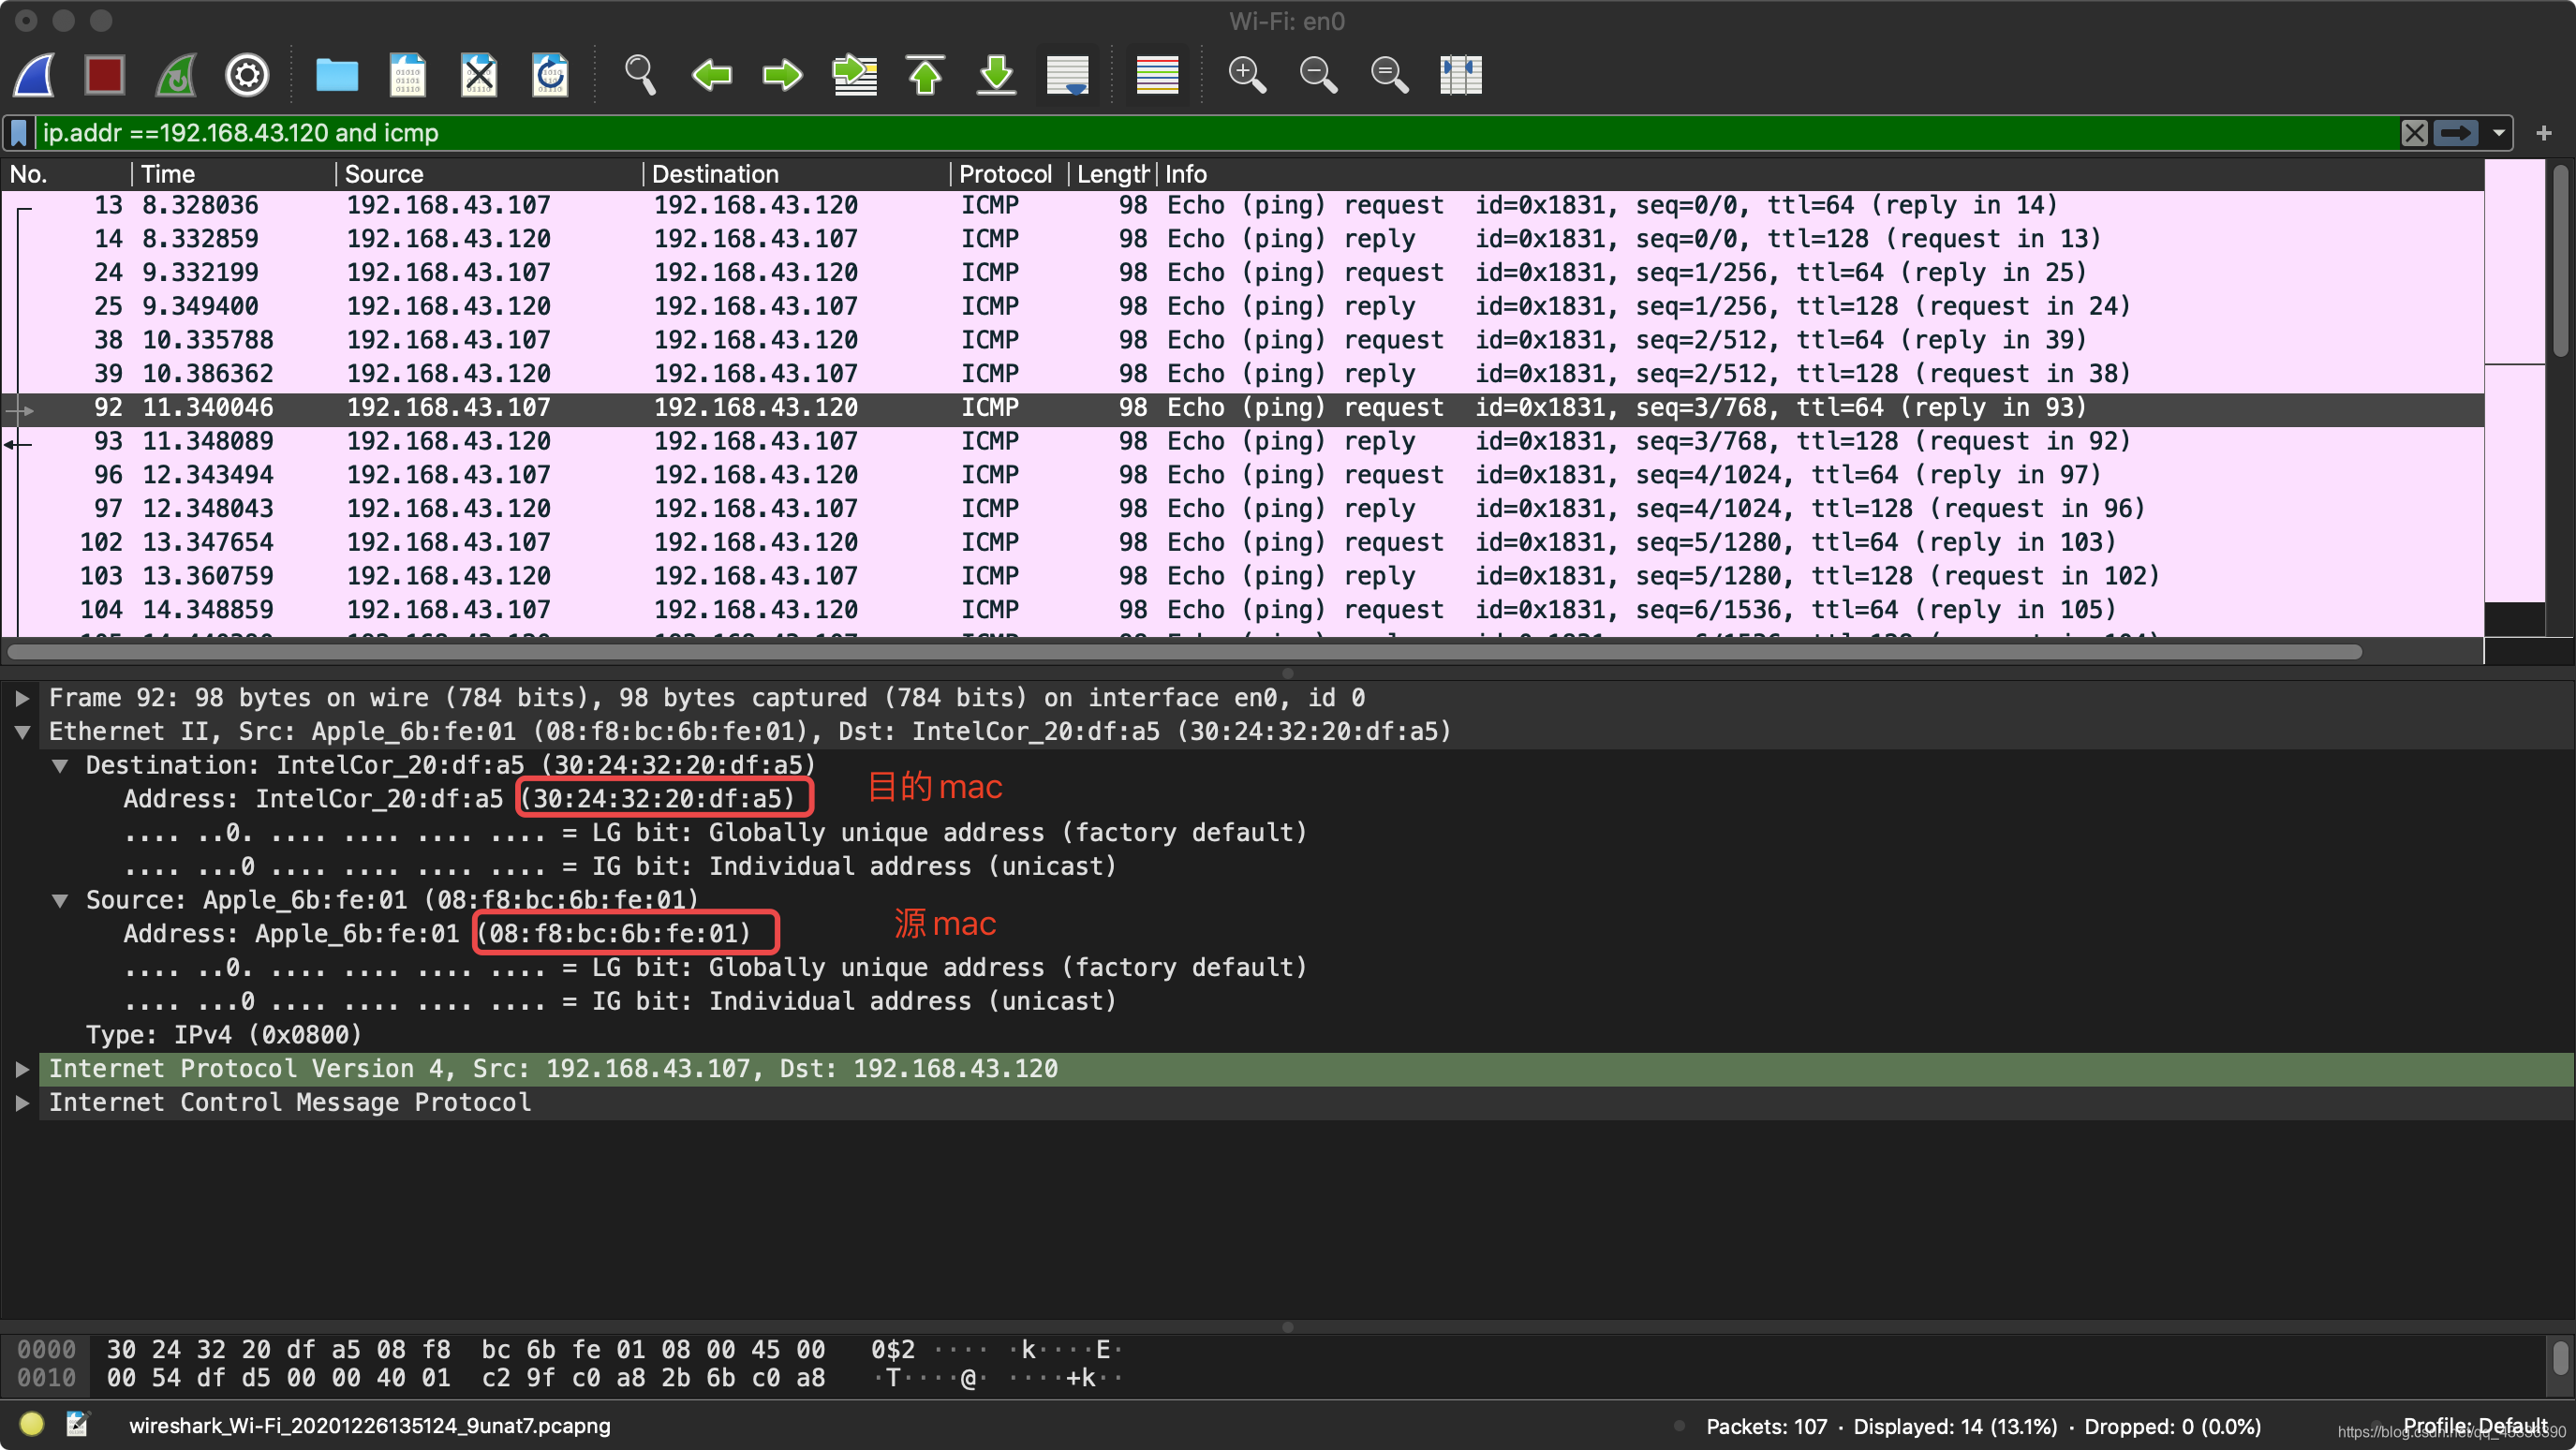Collapse the Destination IntelCor subtree

point(60,766)
